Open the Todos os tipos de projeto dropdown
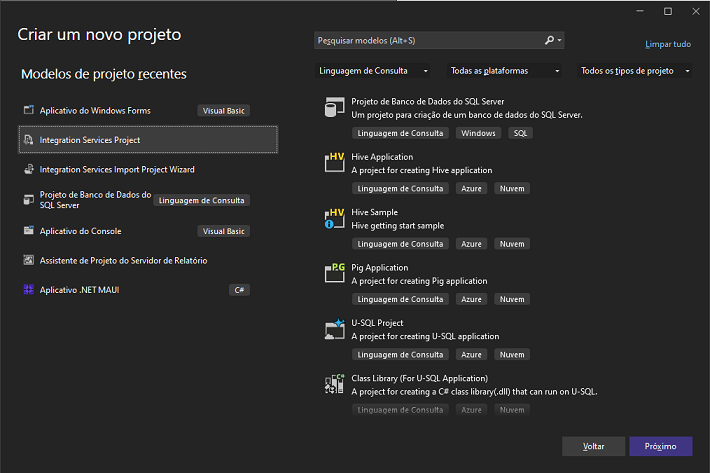Screen dimensions: 710x473 634,71
